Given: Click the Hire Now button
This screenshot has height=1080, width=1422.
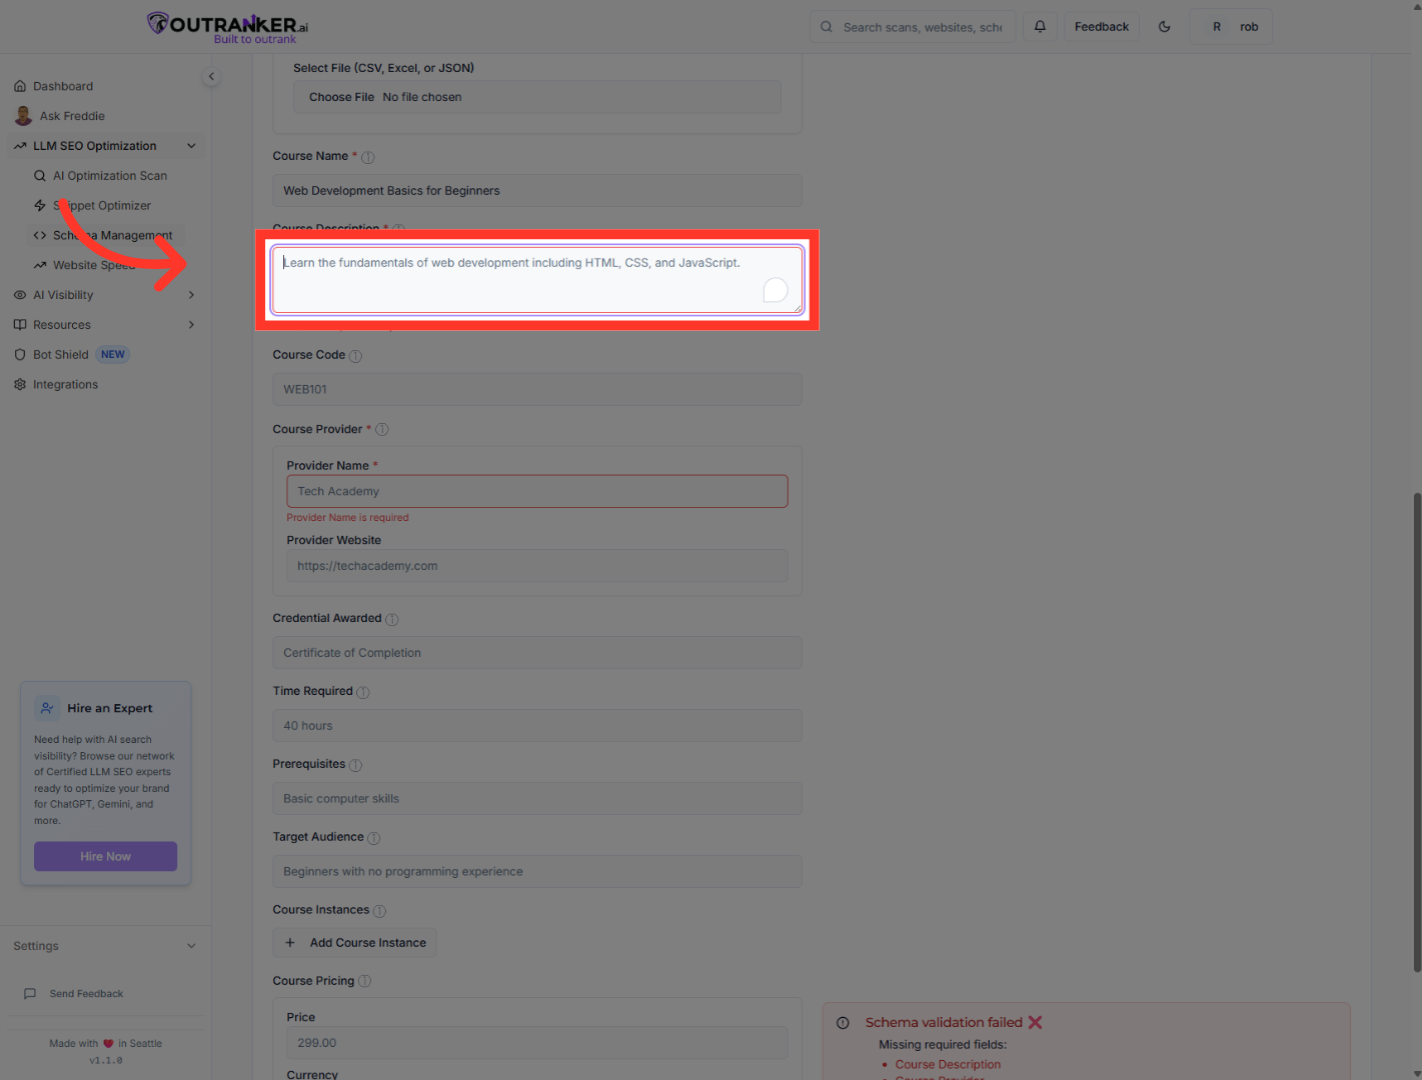Looking at the screenshot, I should pyautogui.click(x=105, y=856).
